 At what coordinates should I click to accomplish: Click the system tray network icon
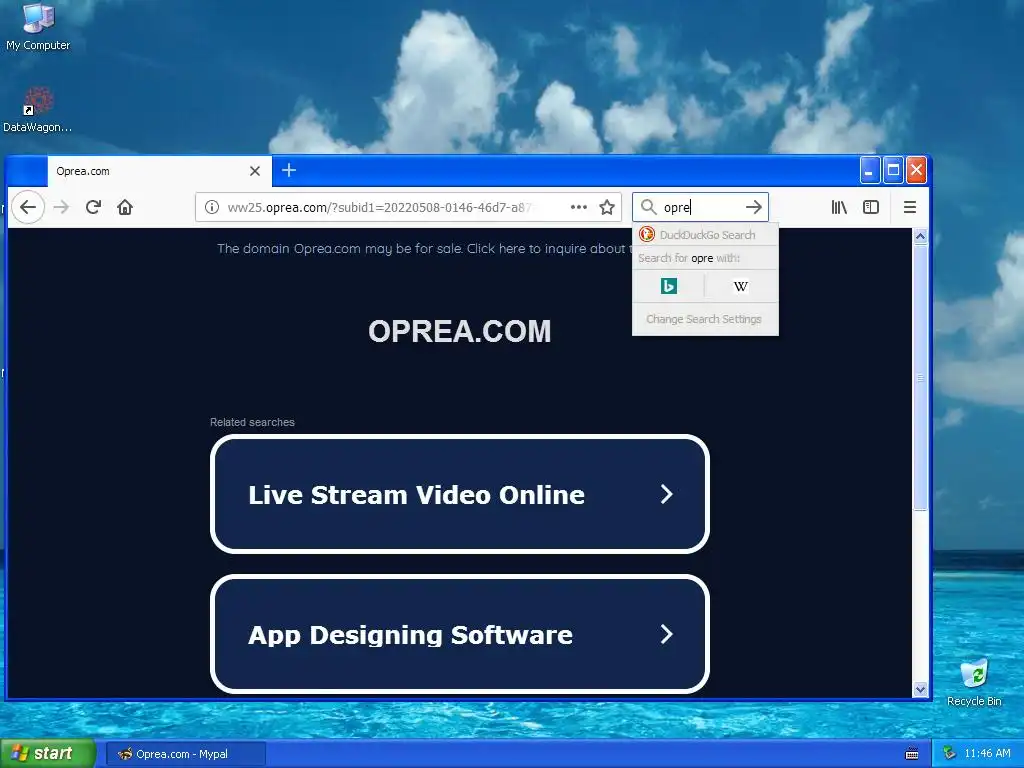(949, 754)
